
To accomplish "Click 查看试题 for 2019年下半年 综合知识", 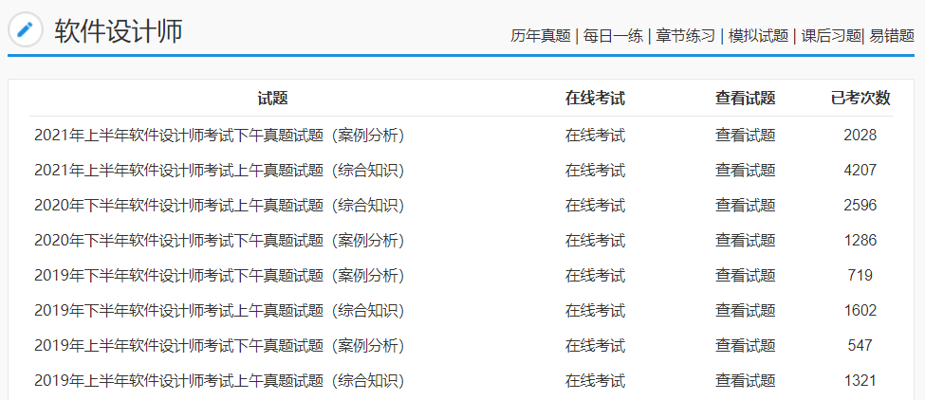I will point(745,310).
